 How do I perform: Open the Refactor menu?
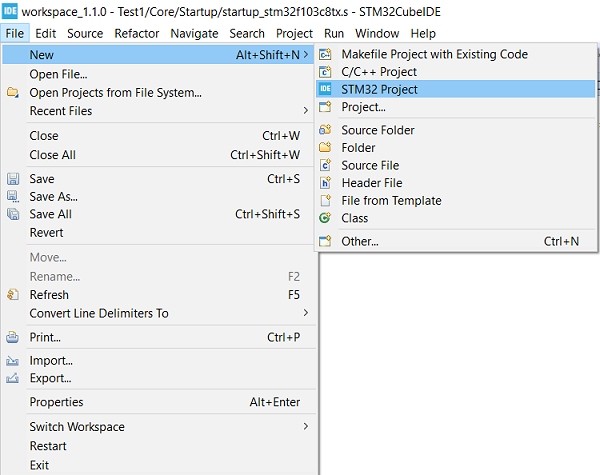[136, 33]
